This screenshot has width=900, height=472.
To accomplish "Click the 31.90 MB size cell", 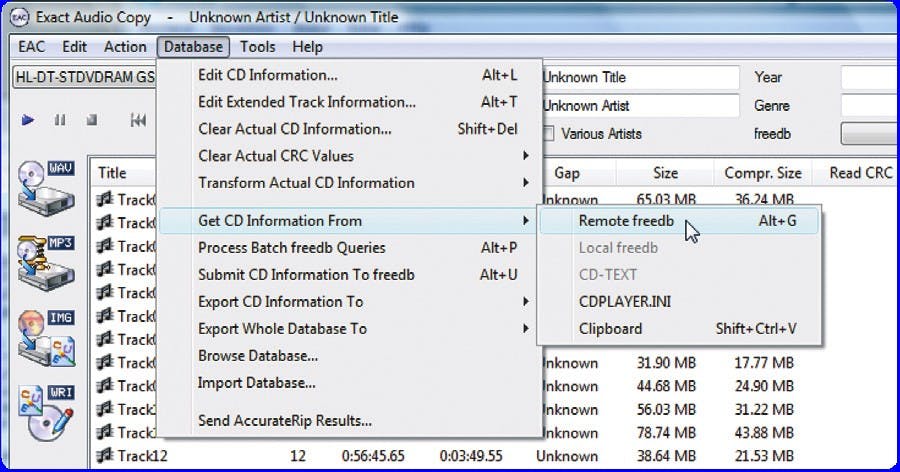I will tap(666, 363).
